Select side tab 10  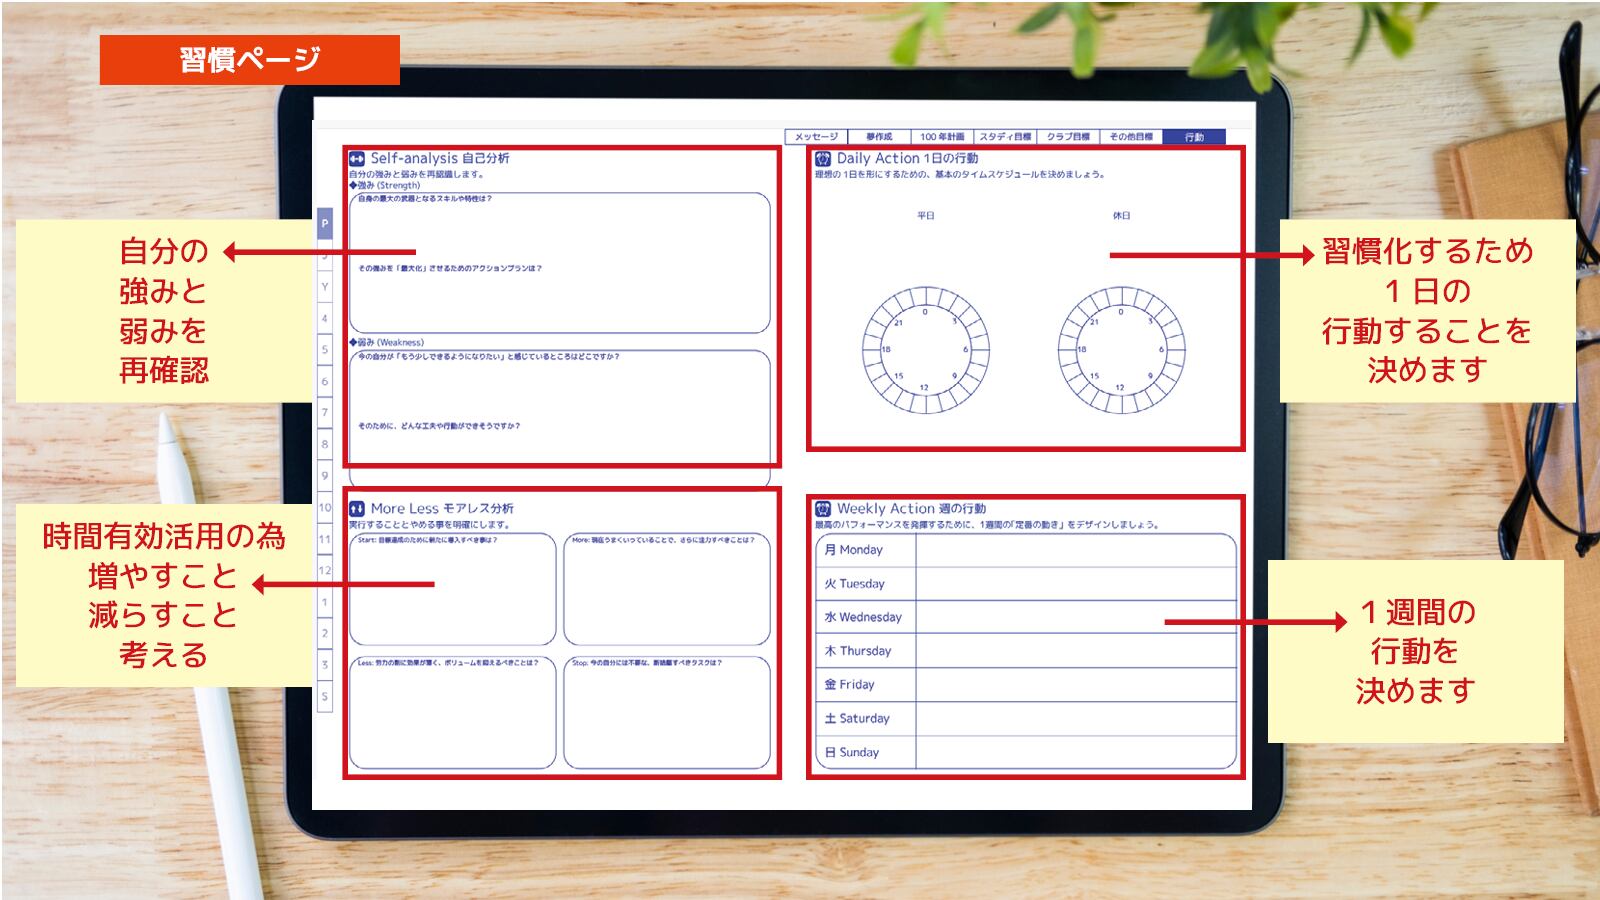[x=324, y=508]
